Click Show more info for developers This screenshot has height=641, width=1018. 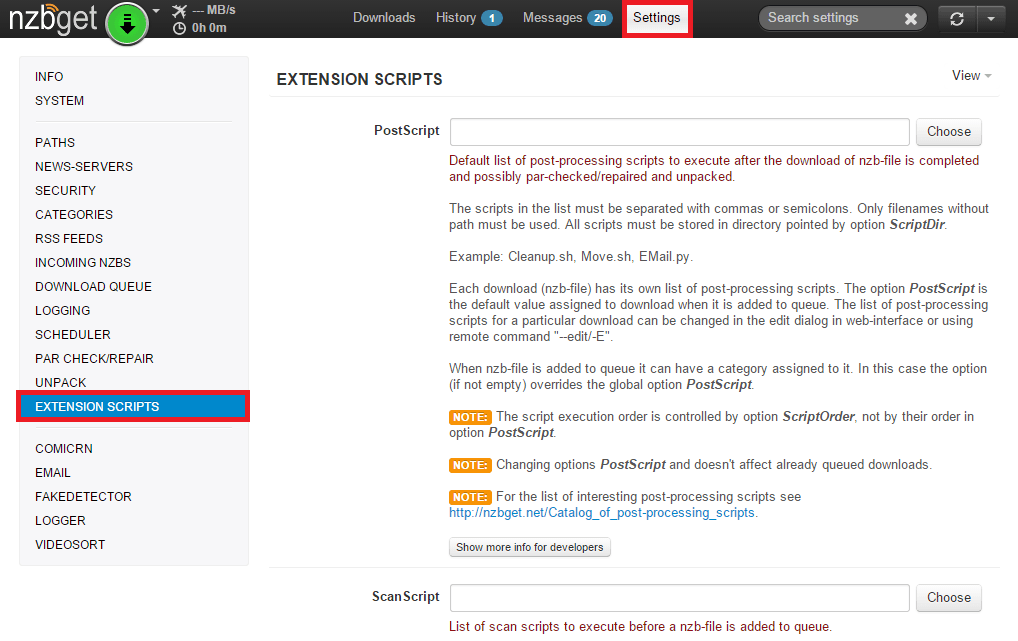(529, 547)
